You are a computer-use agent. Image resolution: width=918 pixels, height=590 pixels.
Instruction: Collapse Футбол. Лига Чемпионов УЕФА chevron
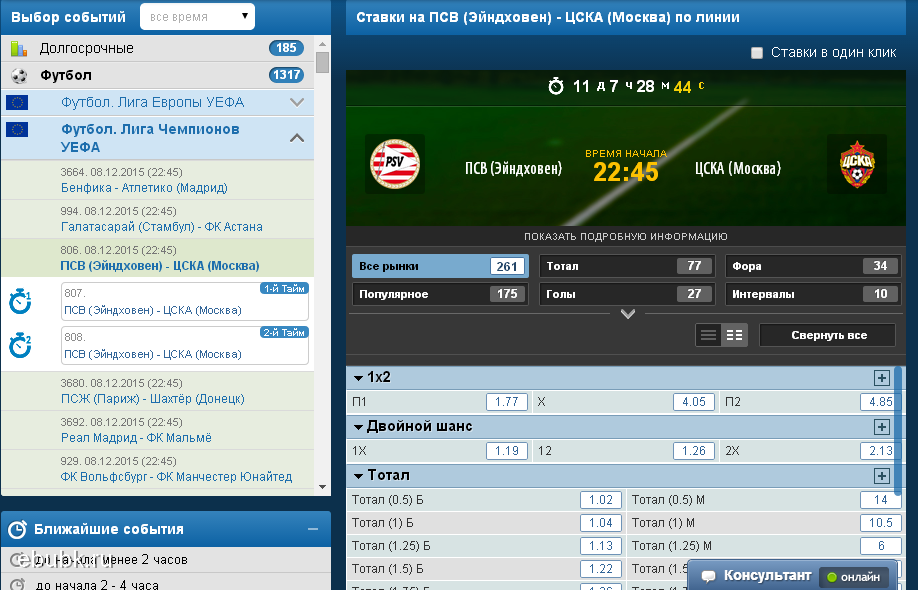[x=297, y=138]
